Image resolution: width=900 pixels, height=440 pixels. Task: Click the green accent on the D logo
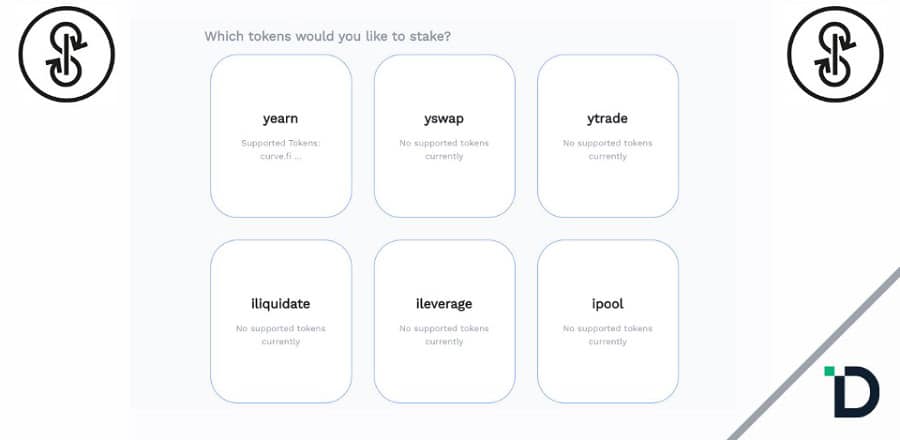(829, 372)
